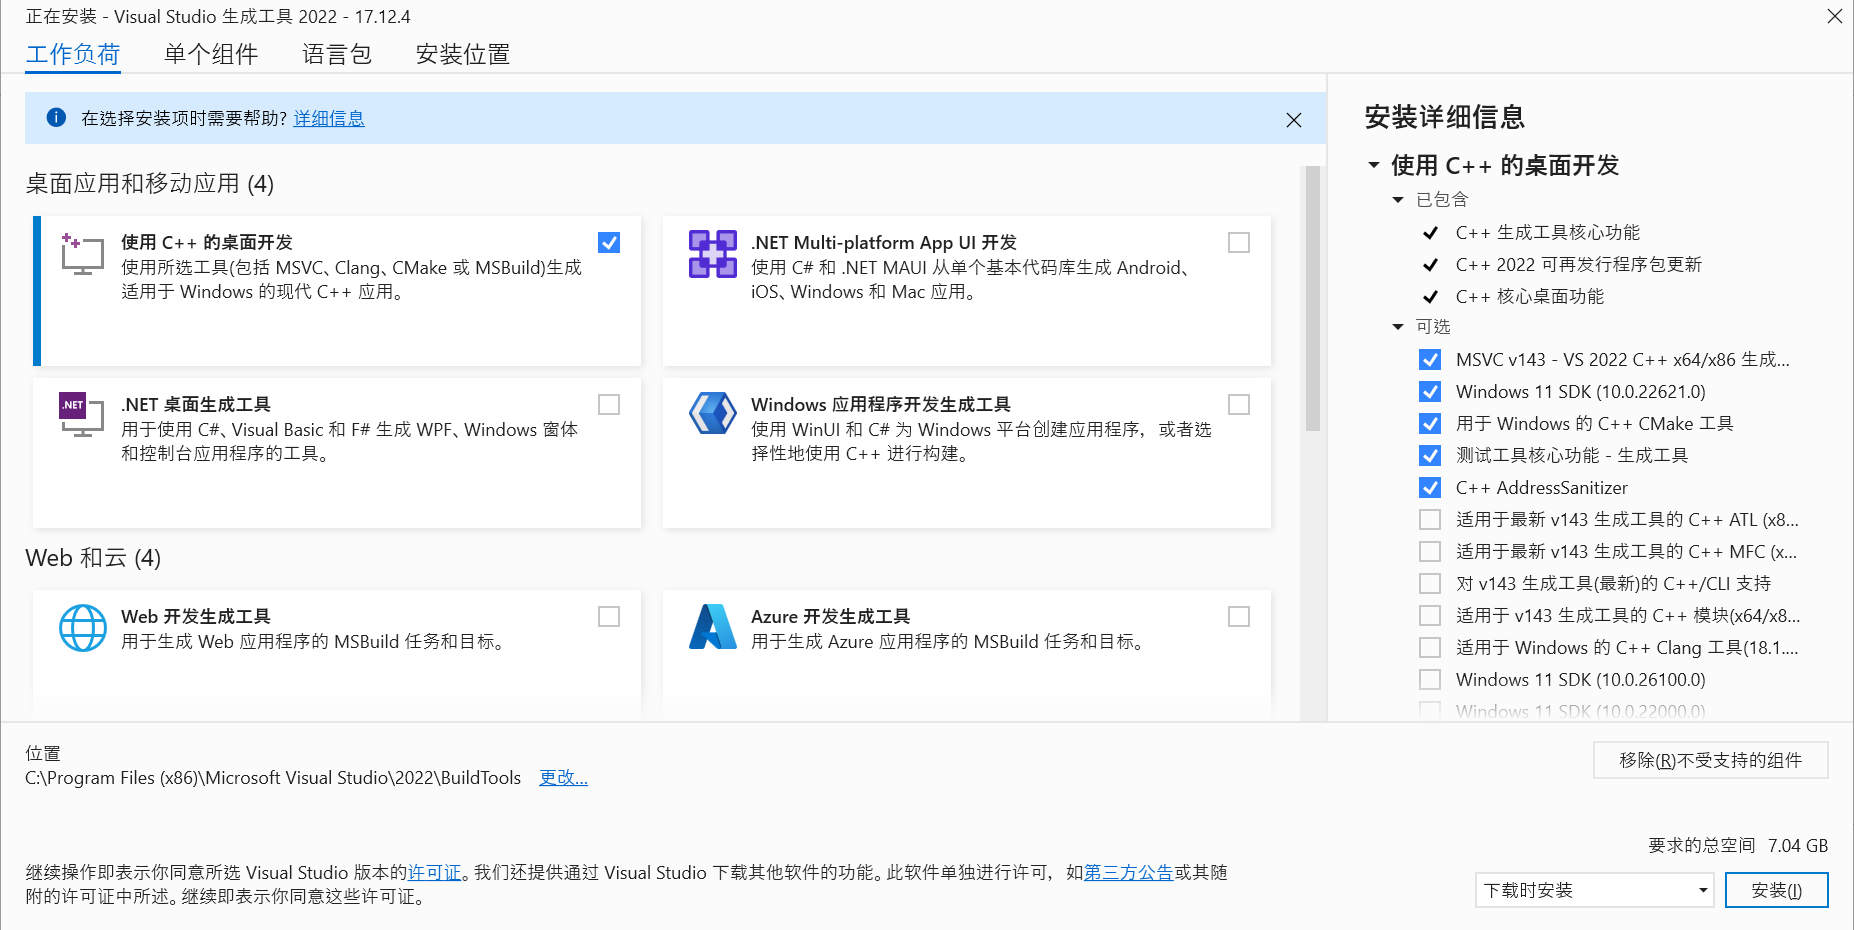Click the 安装 button

pos(1777,890)
